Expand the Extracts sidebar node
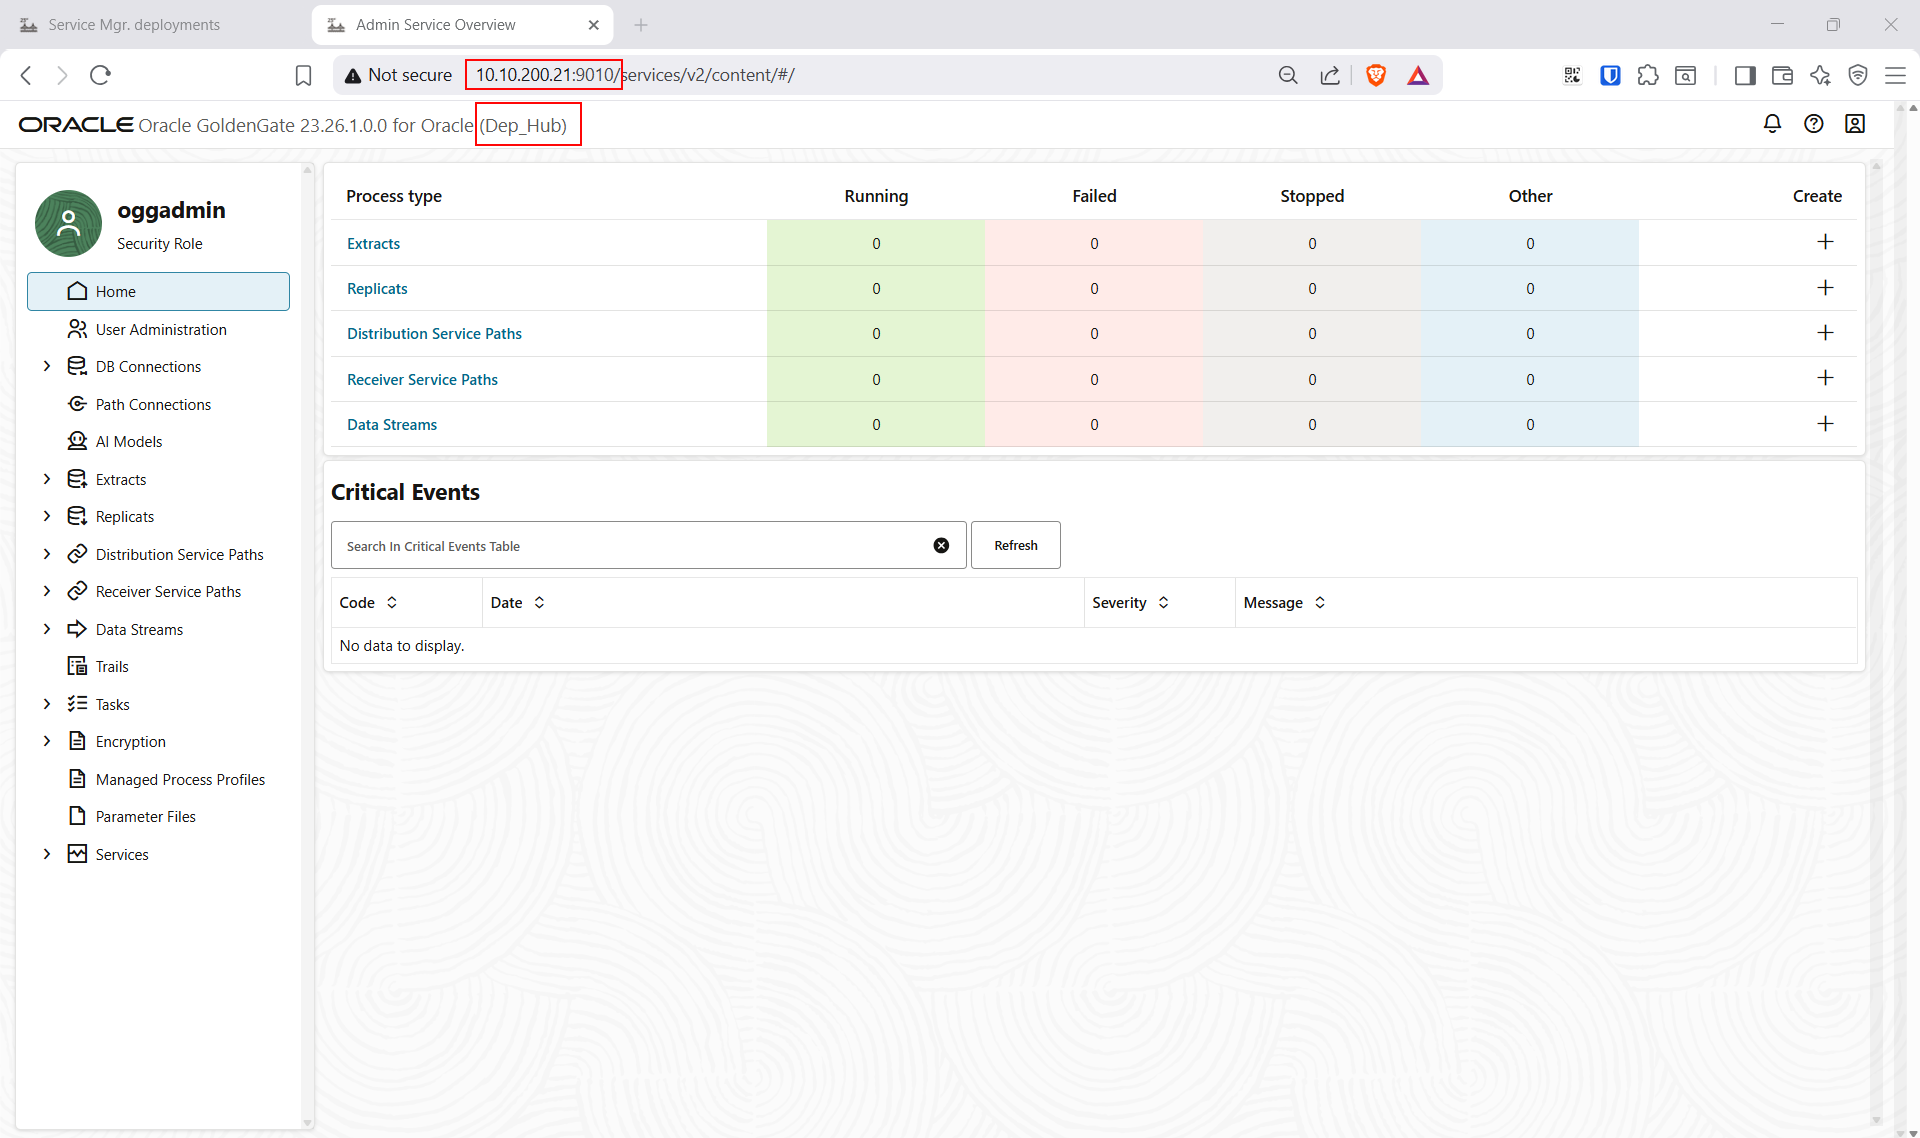Image resolution: width=1920 pixels, height=1138 pixels. click(x=47, y=479)
